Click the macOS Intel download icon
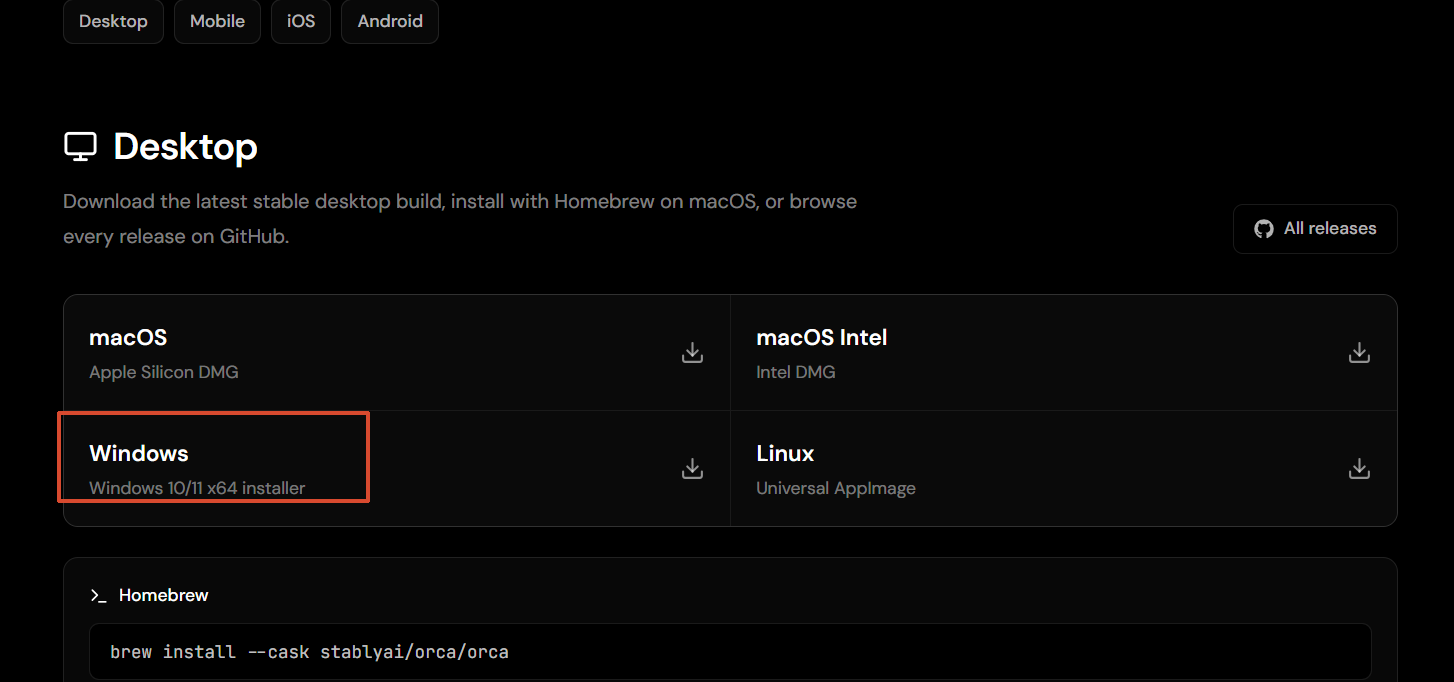Viewport: 1454px width, 682px height. pos(1359,352)
